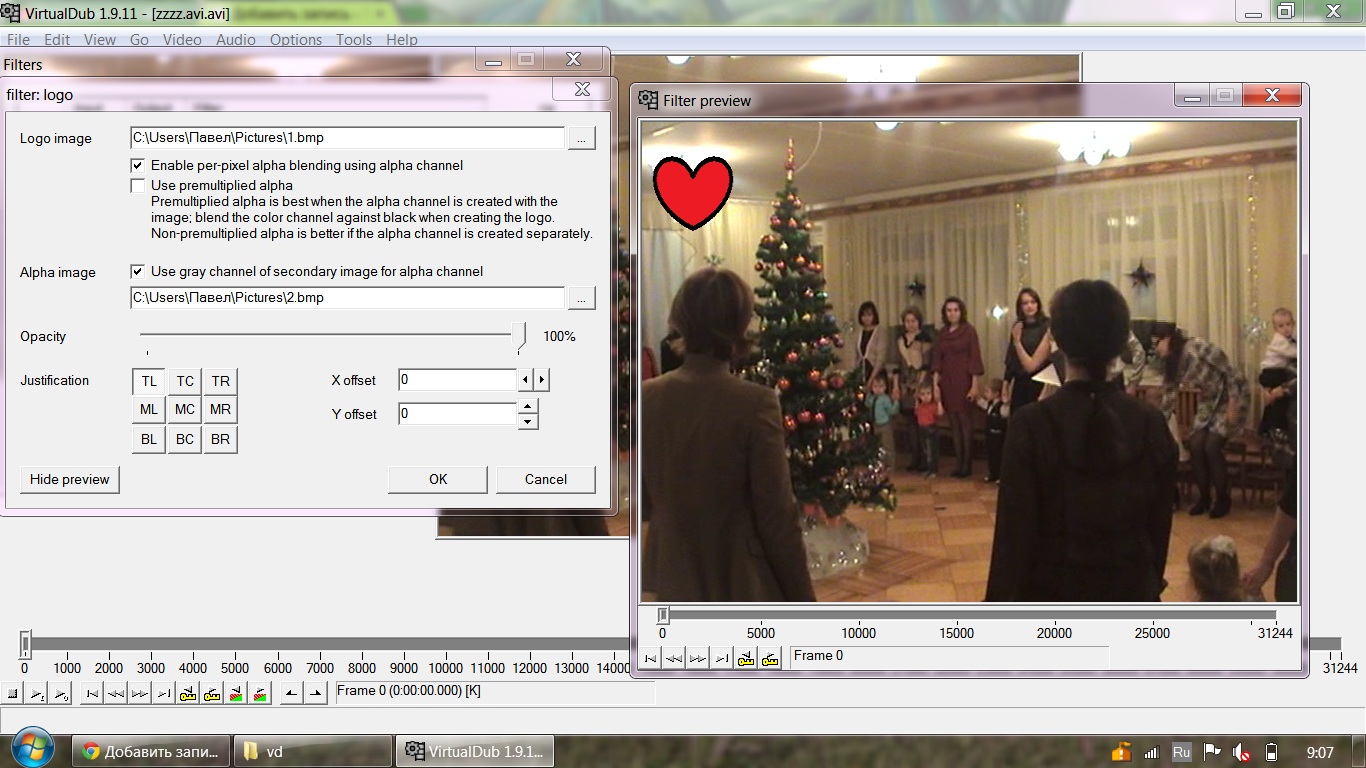Open the Video menu
This screenshot has height=768, width=1366.
(182, 40)
